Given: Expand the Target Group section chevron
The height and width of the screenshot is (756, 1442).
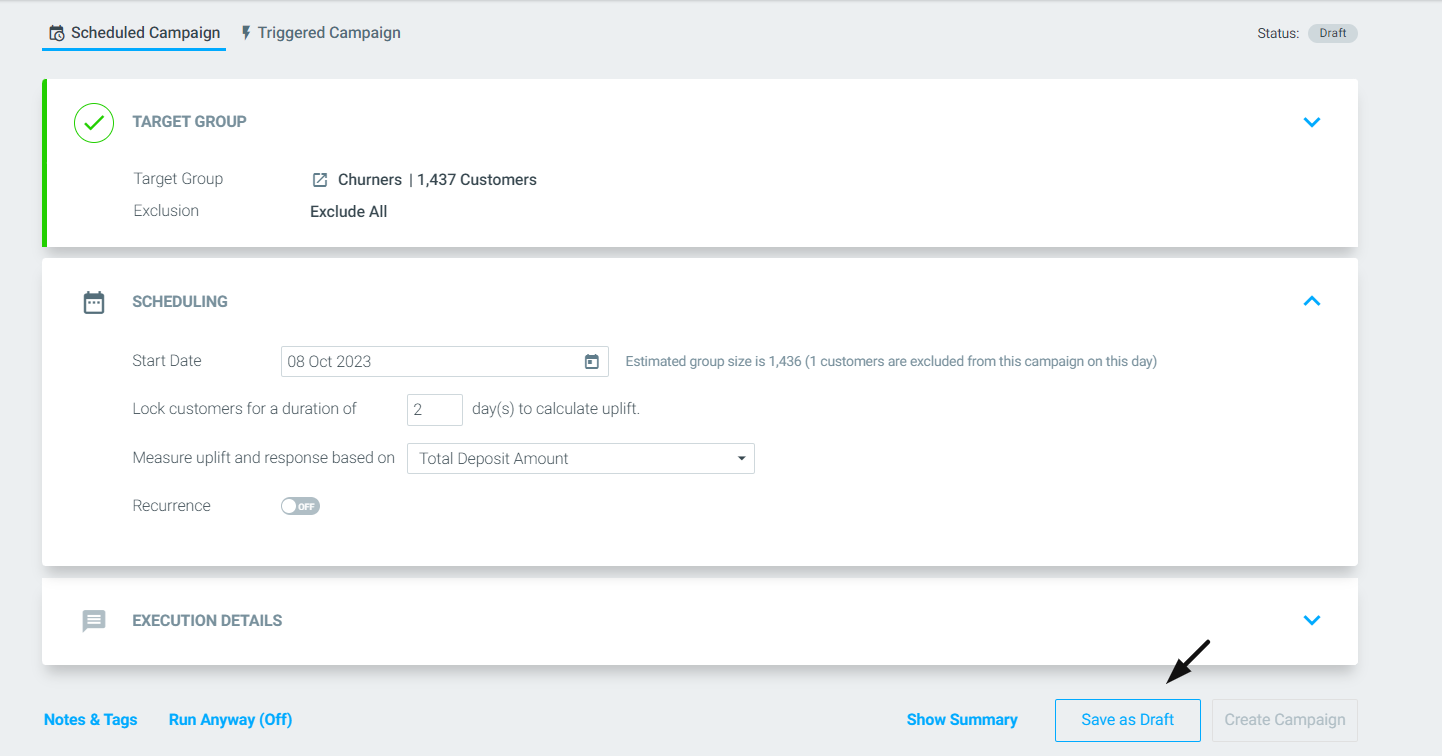Looking at the screenshot, I should coord(1312,122).
